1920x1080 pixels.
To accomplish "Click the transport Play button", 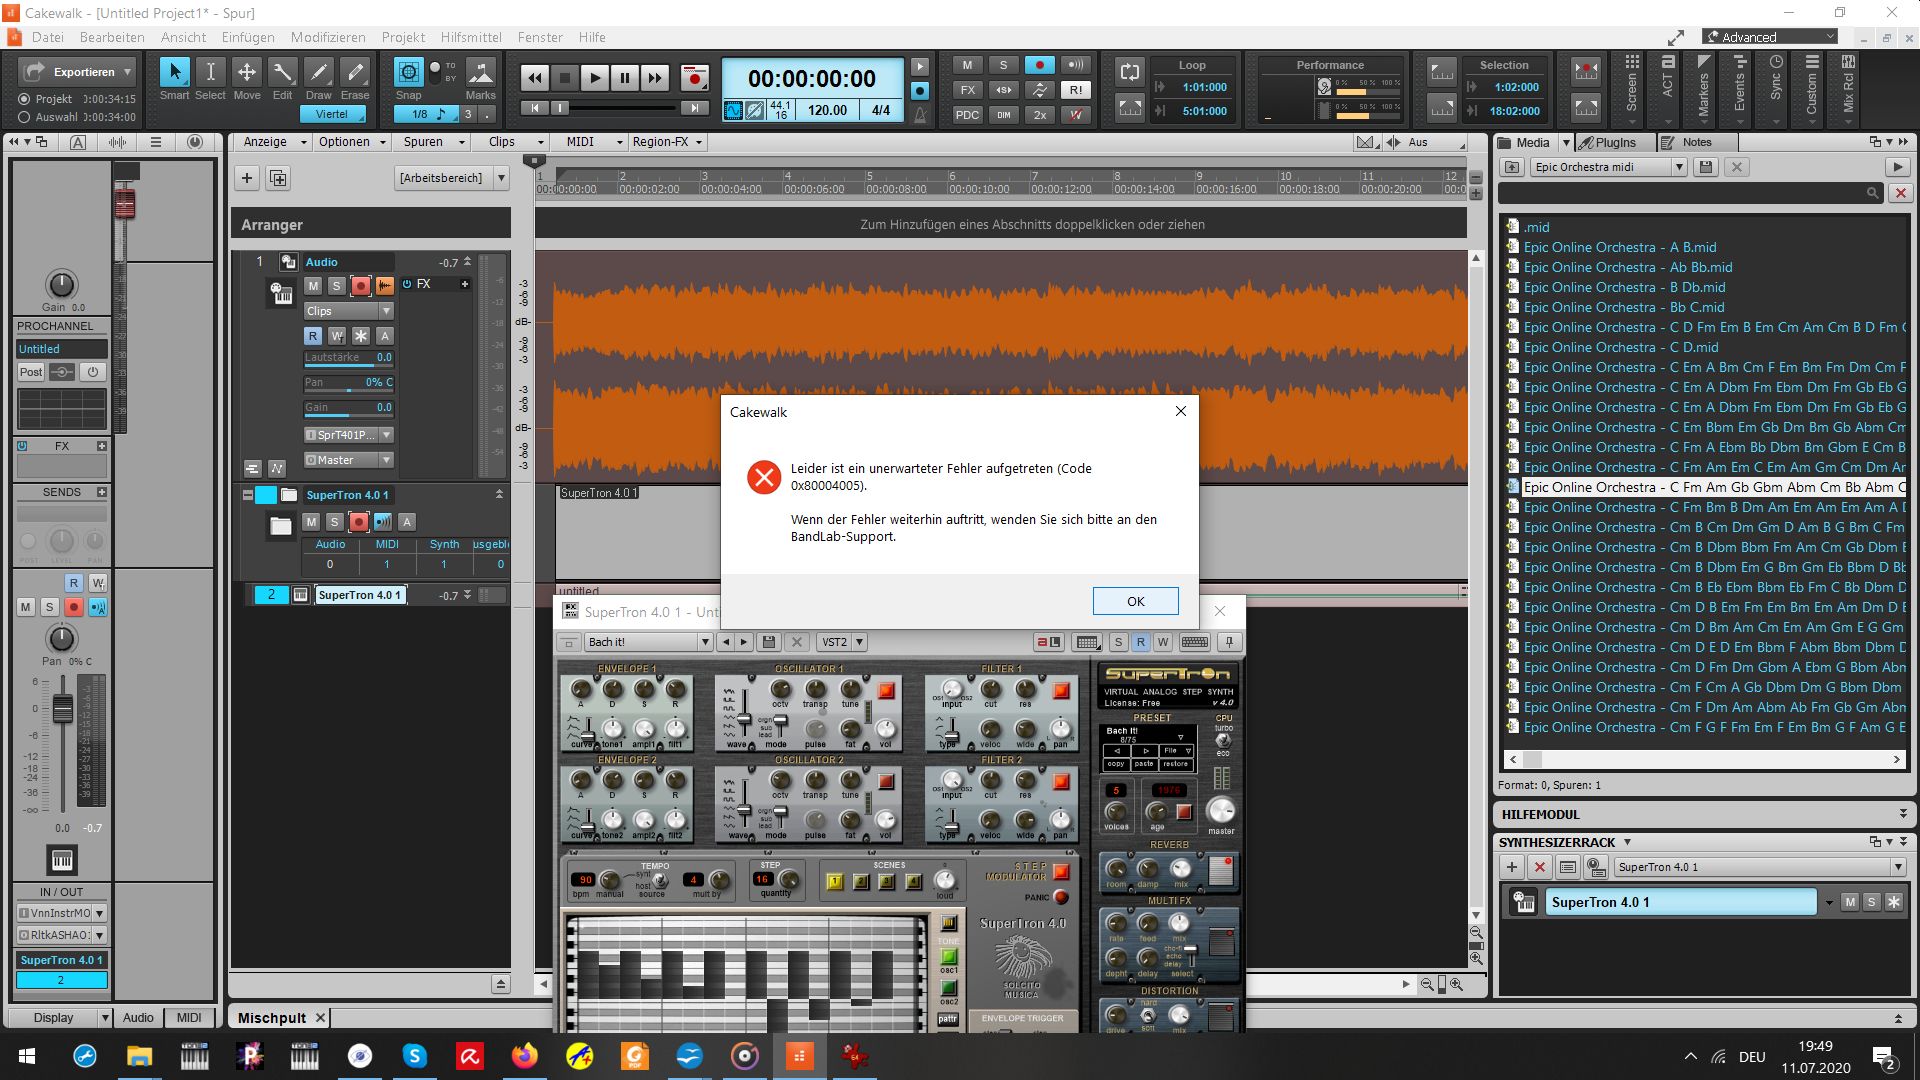I will point(594,78).
